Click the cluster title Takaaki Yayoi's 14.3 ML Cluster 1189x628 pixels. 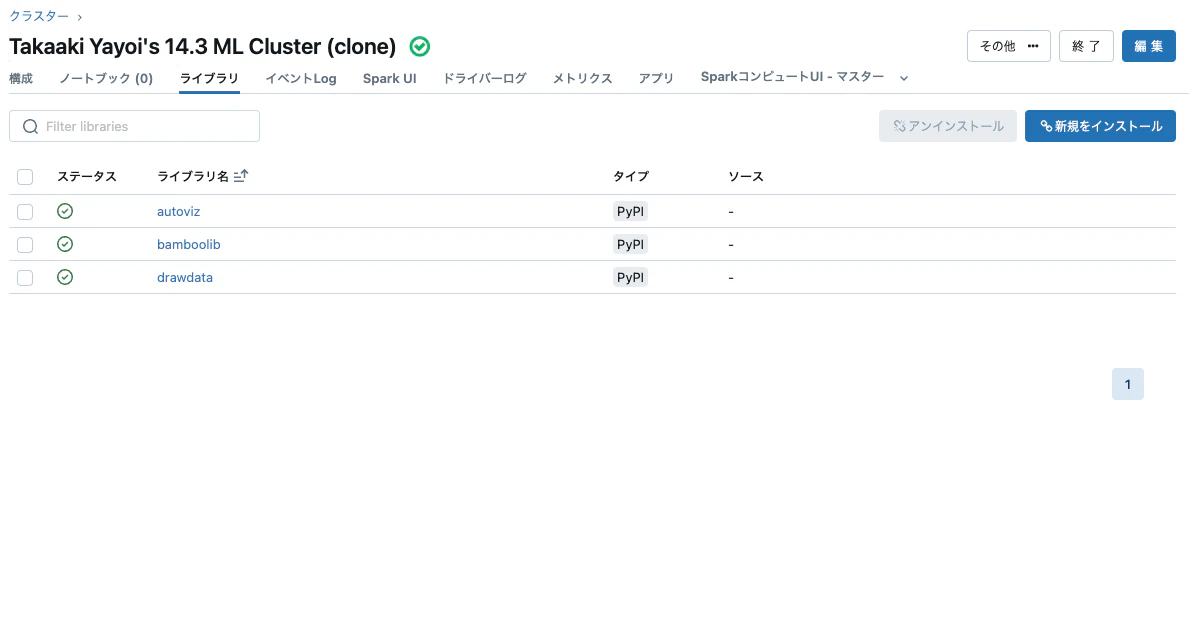tap(202, 46)
